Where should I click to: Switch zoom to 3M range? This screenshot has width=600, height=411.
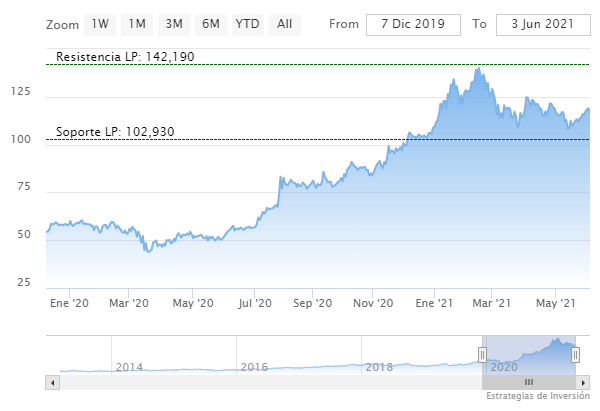(x=174, y=23)
